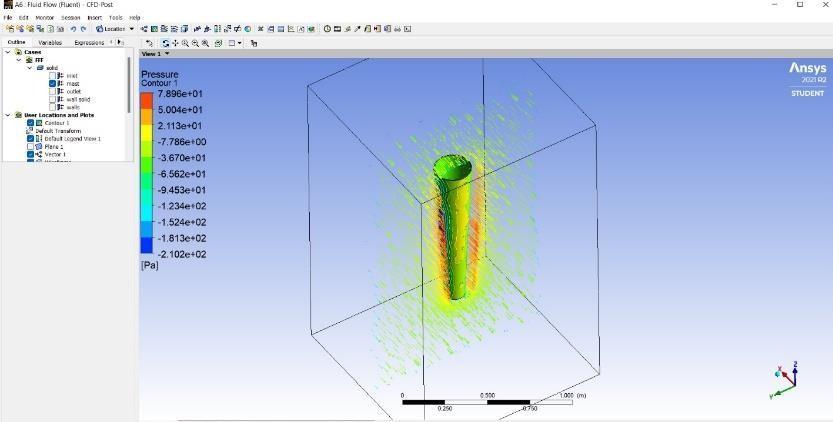Click the red band of pressure legend

click(x=147, y=100)
